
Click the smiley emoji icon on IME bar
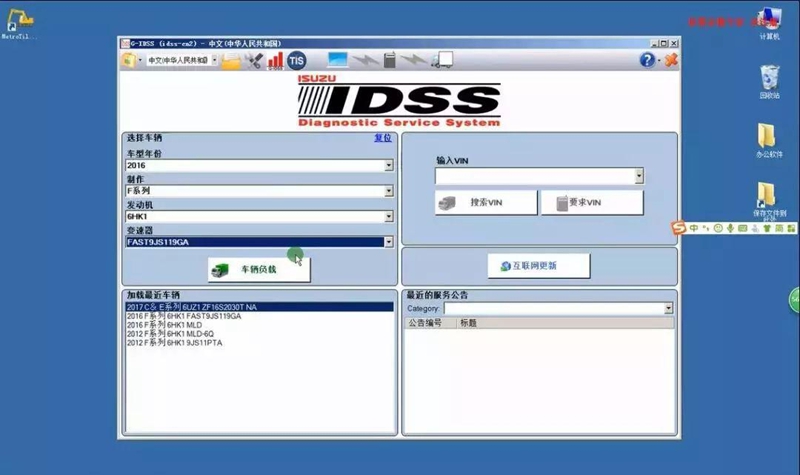point(718,228)
